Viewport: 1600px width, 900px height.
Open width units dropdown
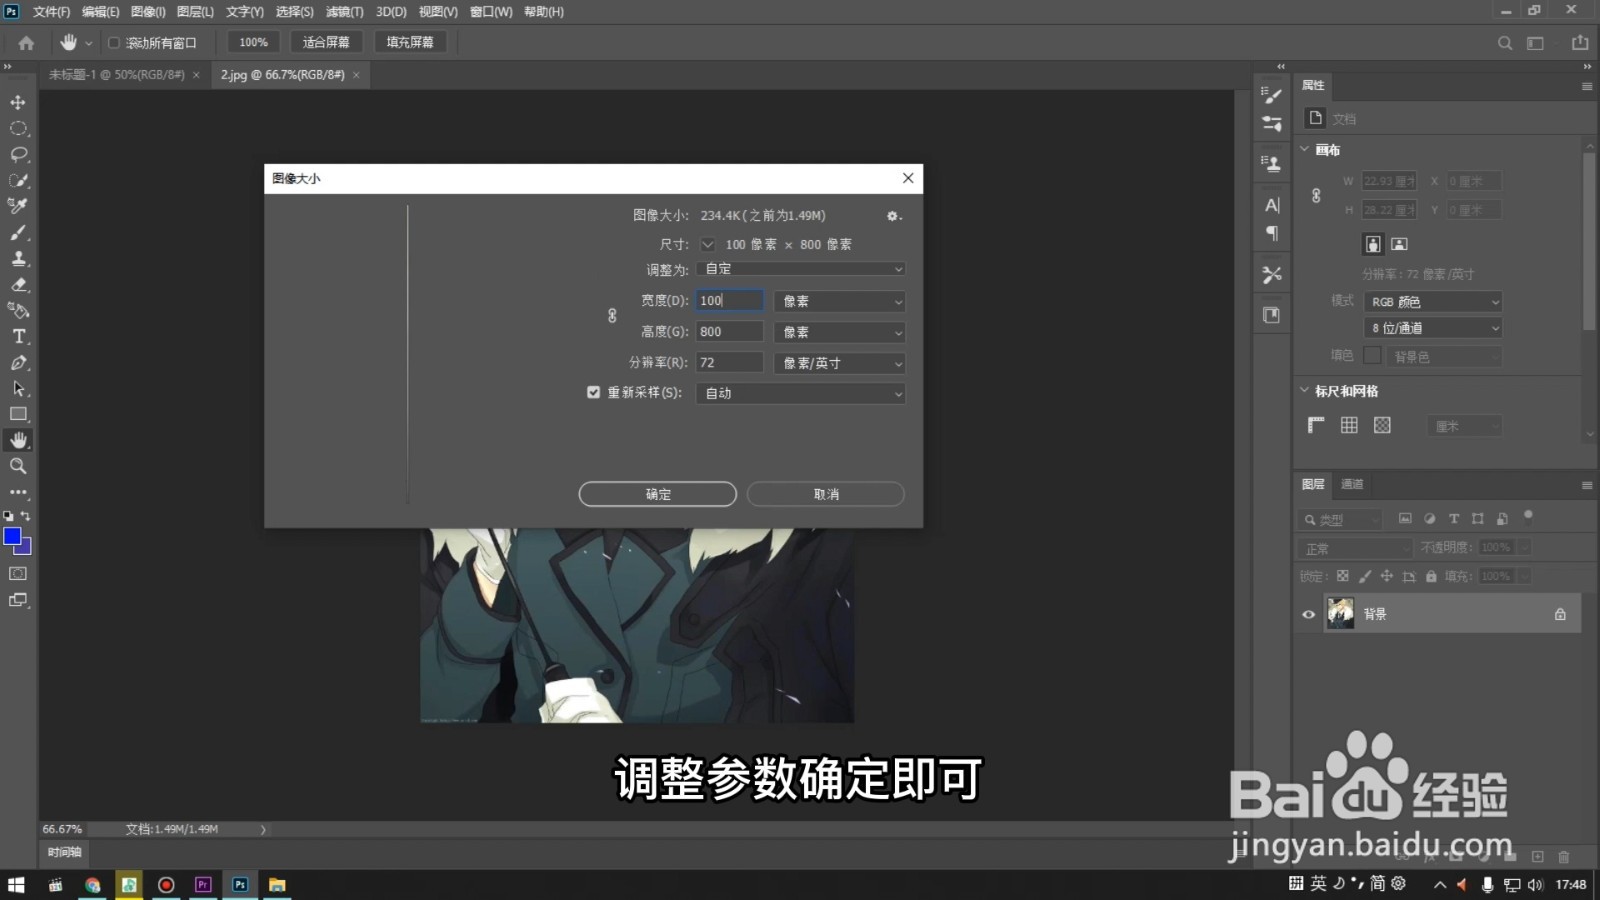(x=839, y=301)
